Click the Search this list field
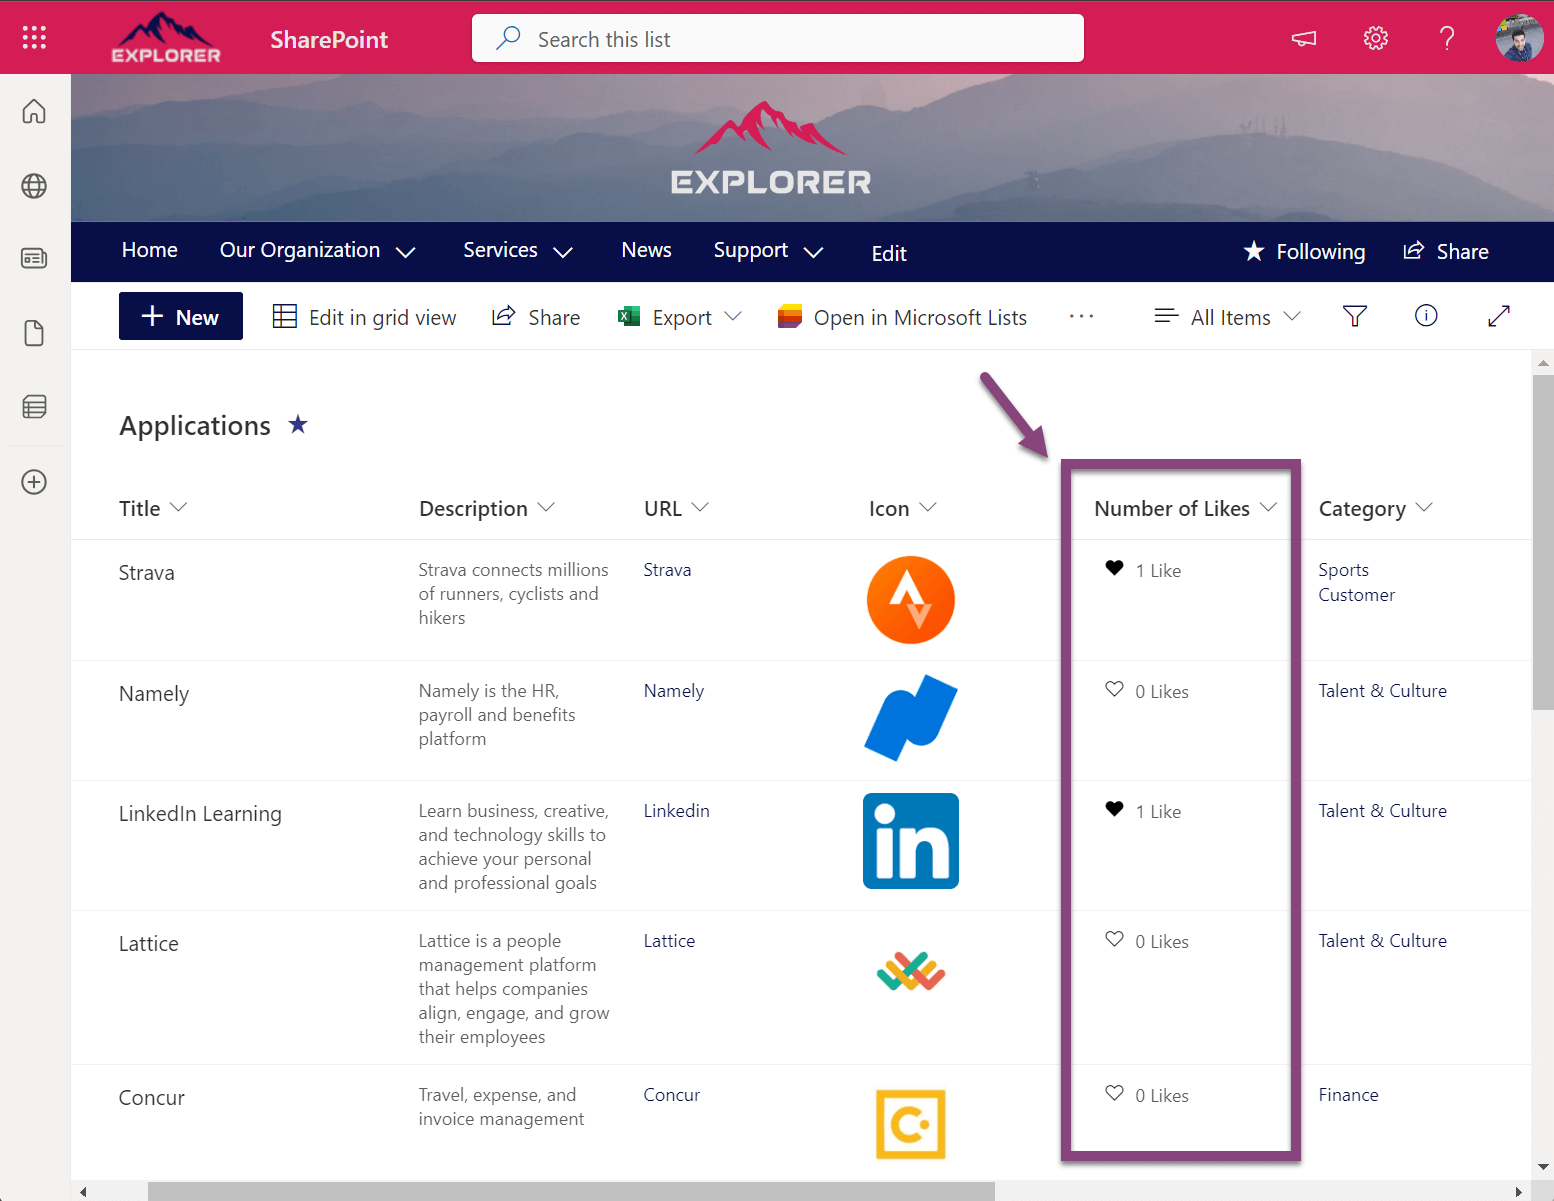The width and height of the screenshot is (1554, 1201). [777, 39]
